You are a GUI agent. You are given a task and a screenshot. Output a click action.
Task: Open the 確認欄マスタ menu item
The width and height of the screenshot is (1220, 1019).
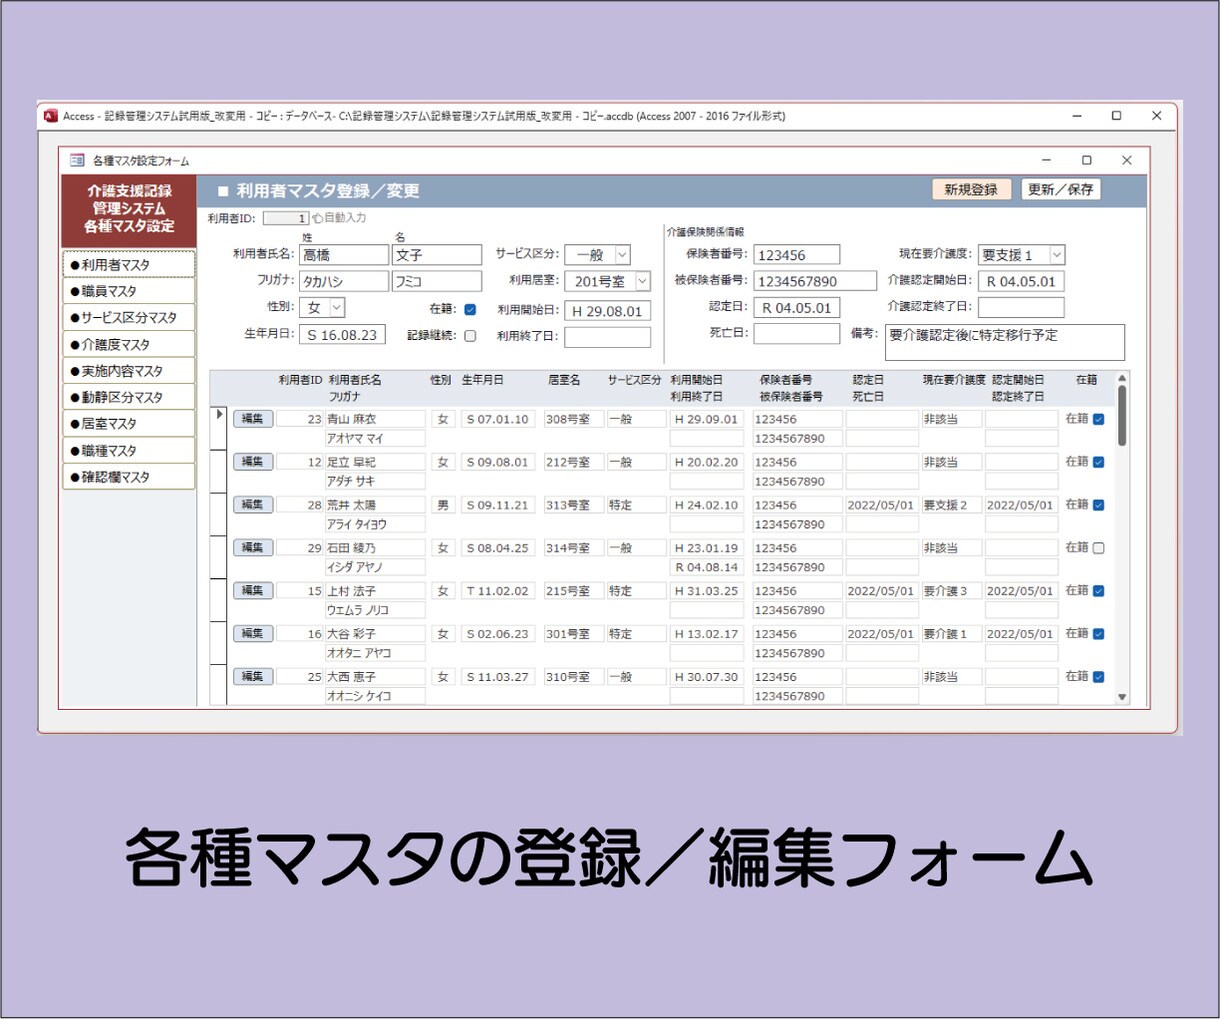click(128, 477)
